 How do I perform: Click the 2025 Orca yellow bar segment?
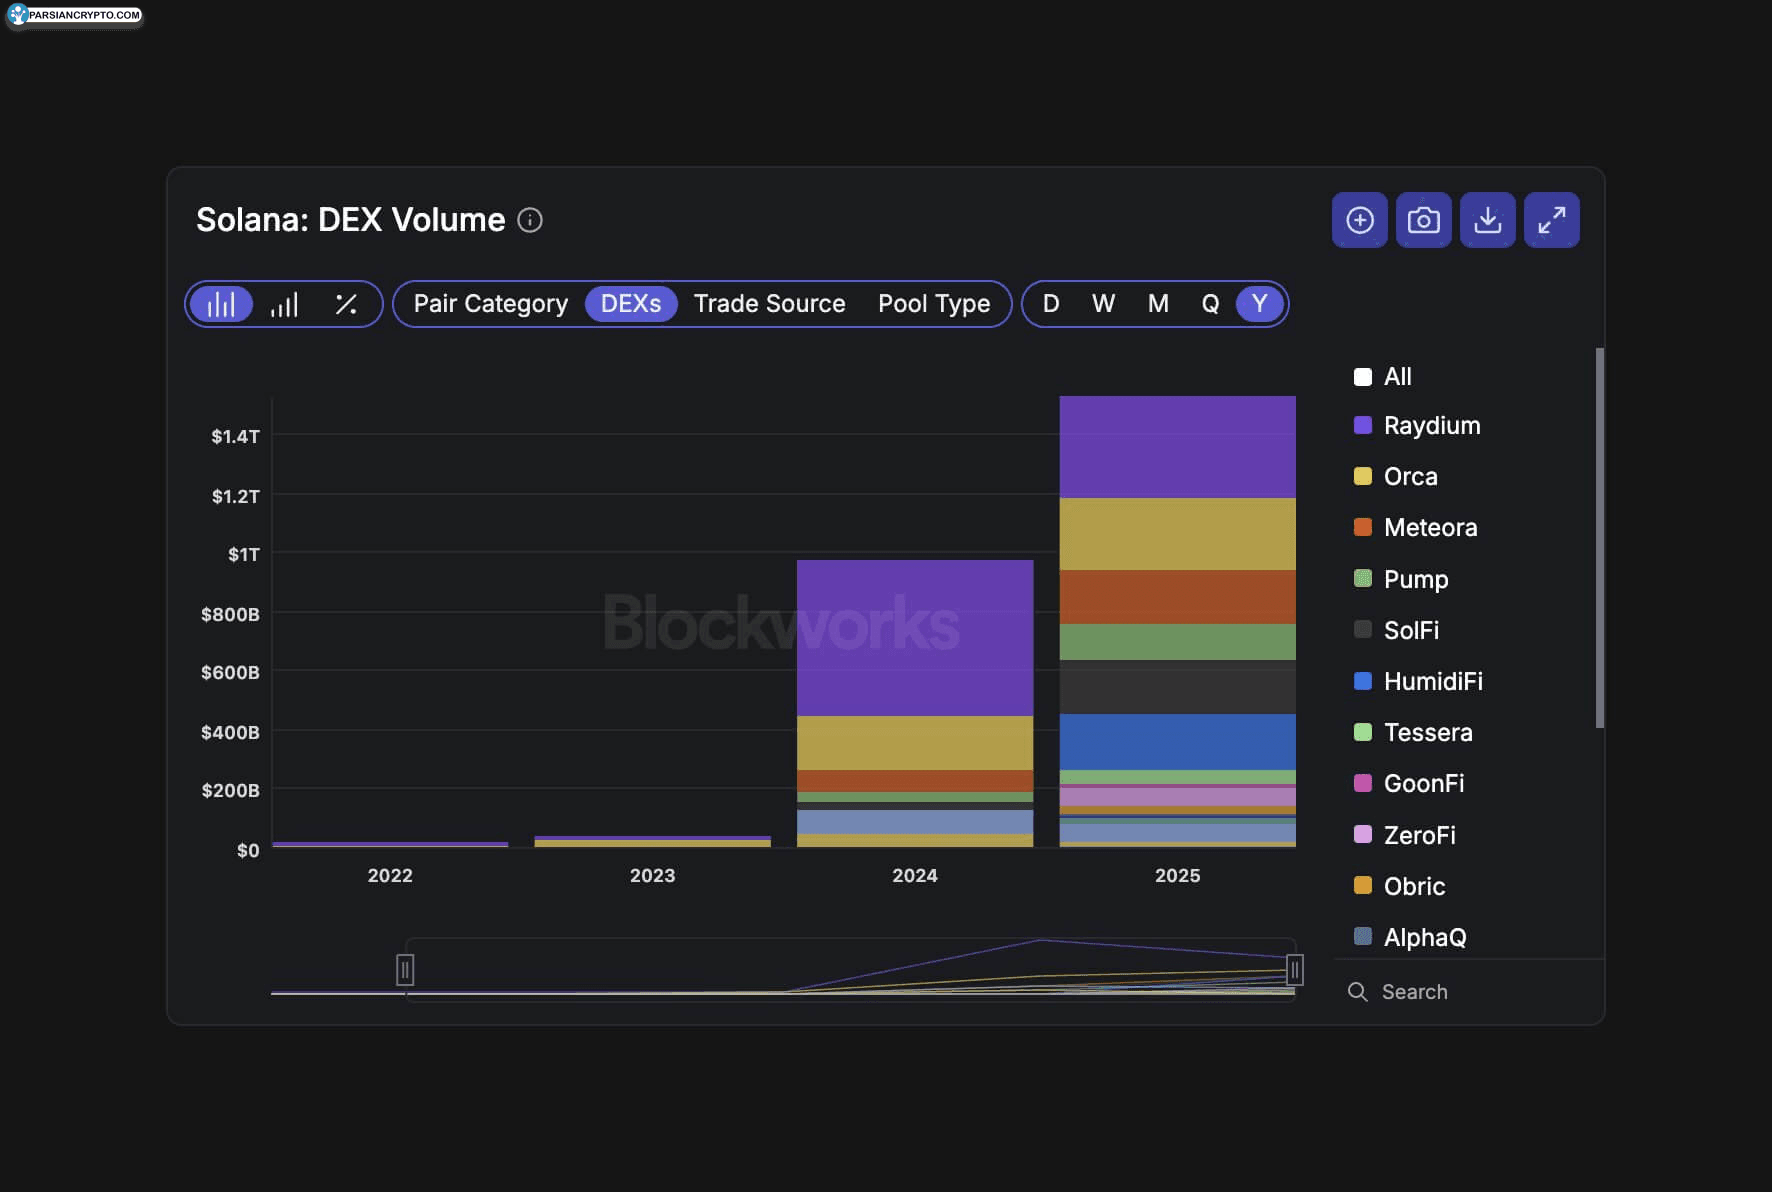[1178, 534]
